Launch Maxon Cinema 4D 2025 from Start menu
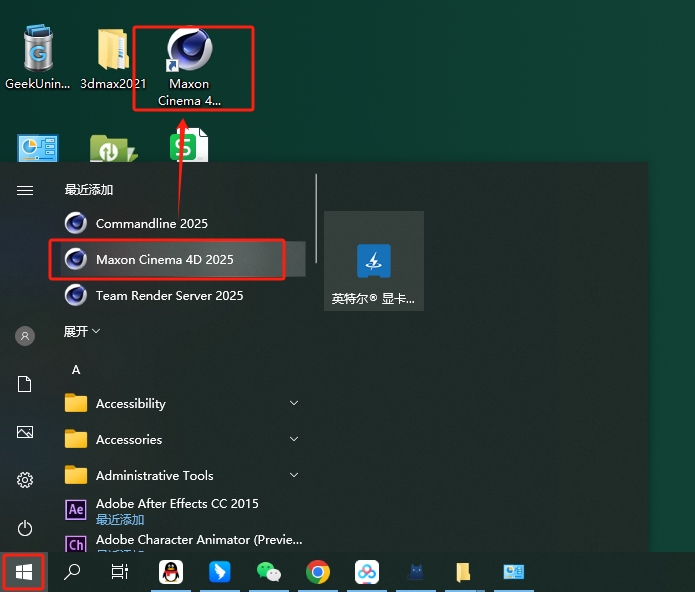695x592 pixels. click(165, 260)
